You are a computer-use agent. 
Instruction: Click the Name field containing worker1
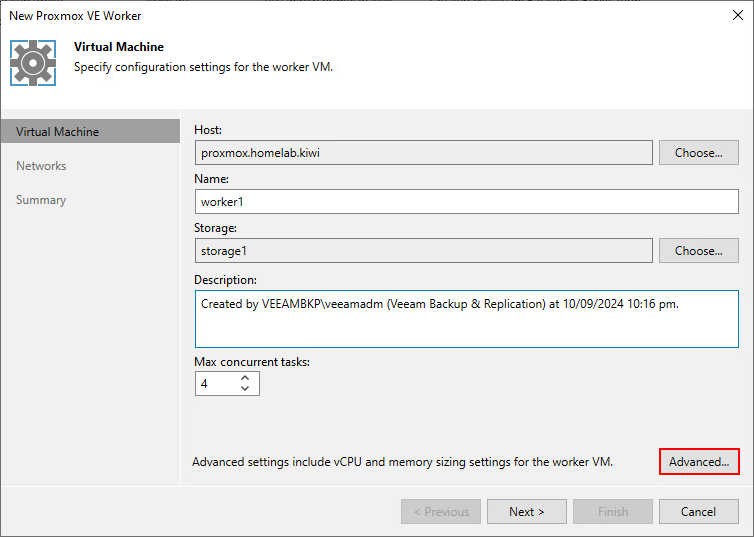coord(466,202)
